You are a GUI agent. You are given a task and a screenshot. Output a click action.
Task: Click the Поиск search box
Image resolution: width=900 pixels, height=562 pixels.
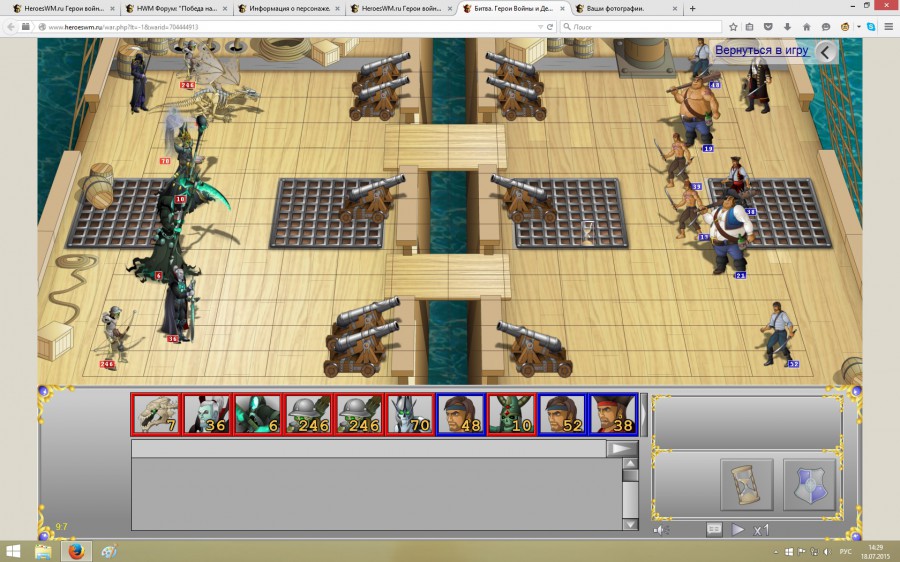[641, 27]
